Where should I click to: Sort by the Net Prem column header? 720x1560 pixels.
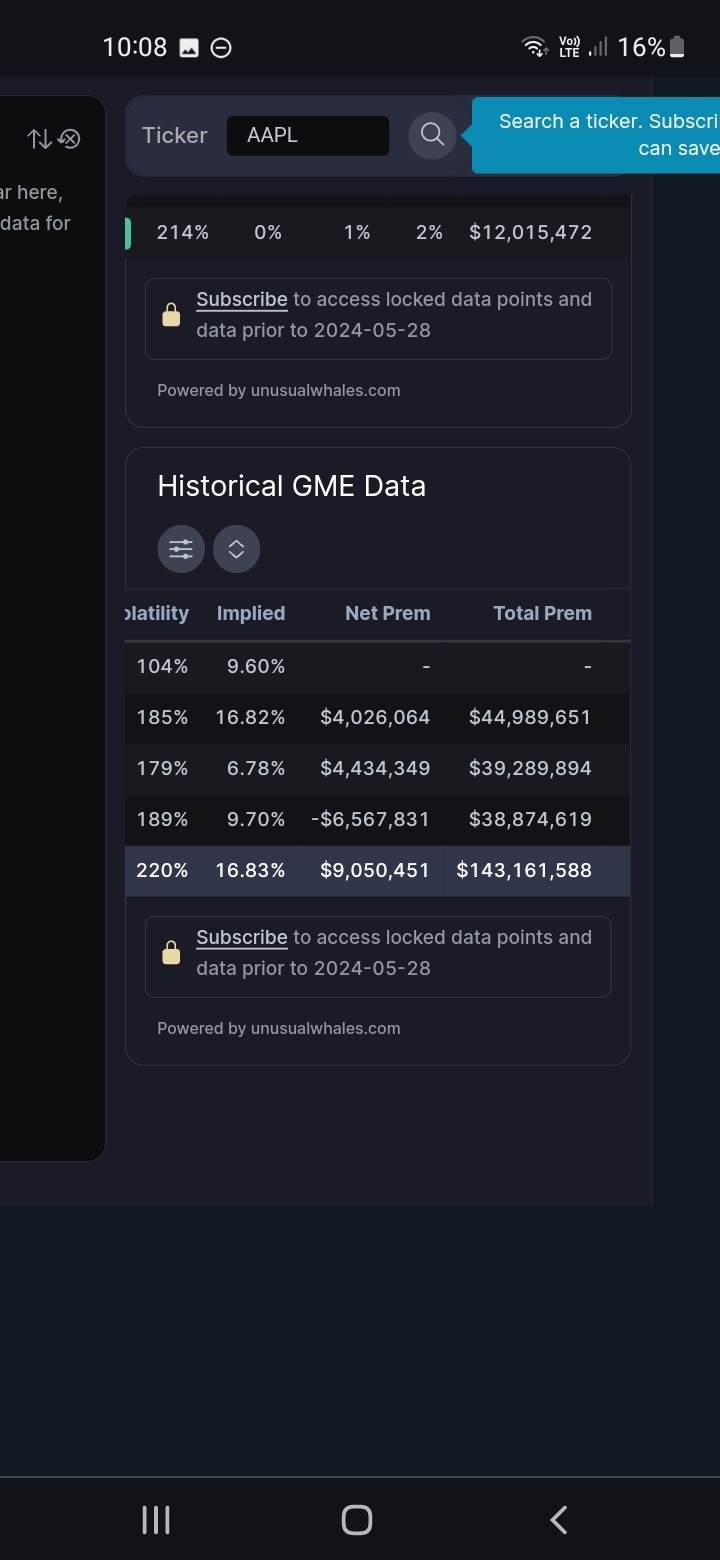coord(387,613)
